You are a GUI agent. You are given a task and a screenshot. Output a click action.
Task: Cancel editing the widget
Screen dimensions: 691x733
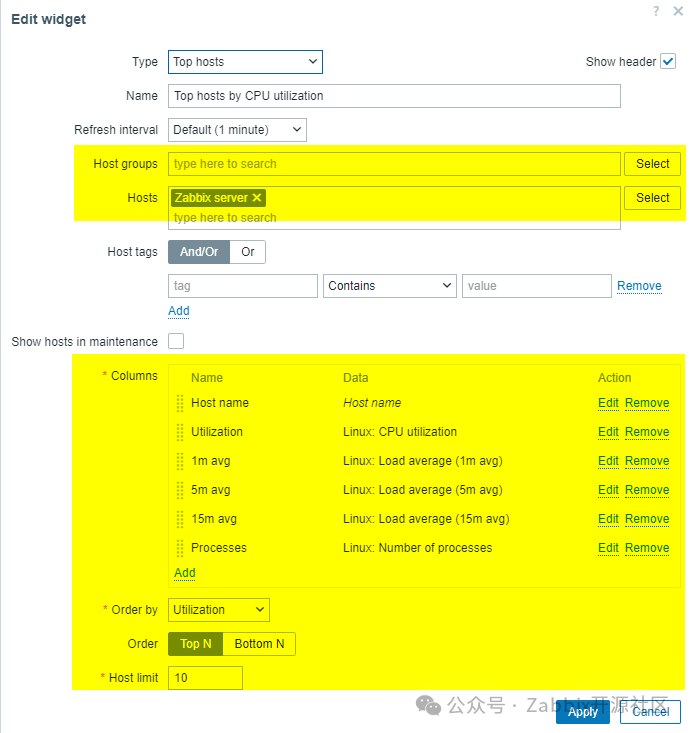(x=650, y=711)
